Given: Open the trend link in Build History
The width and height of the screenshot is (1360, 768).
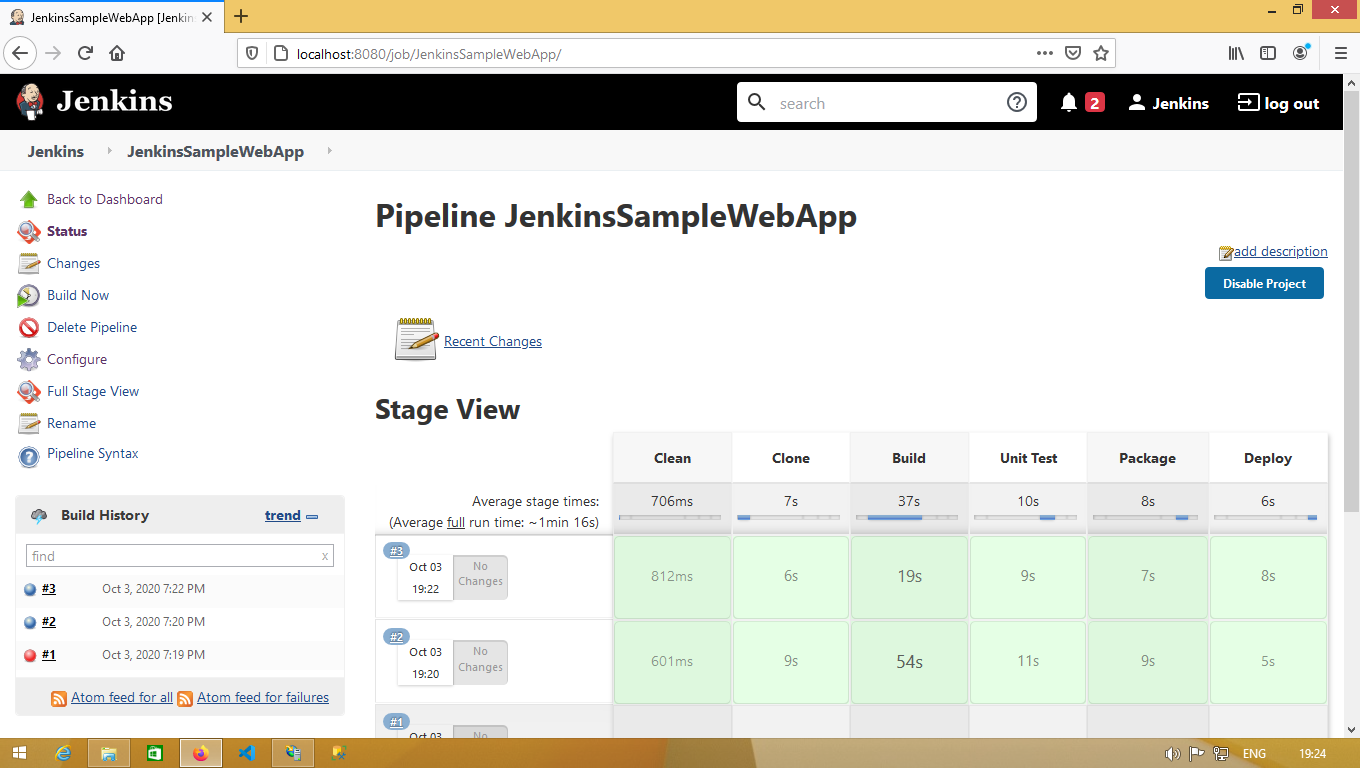Looking at the screenshot, I should (283, 515).
